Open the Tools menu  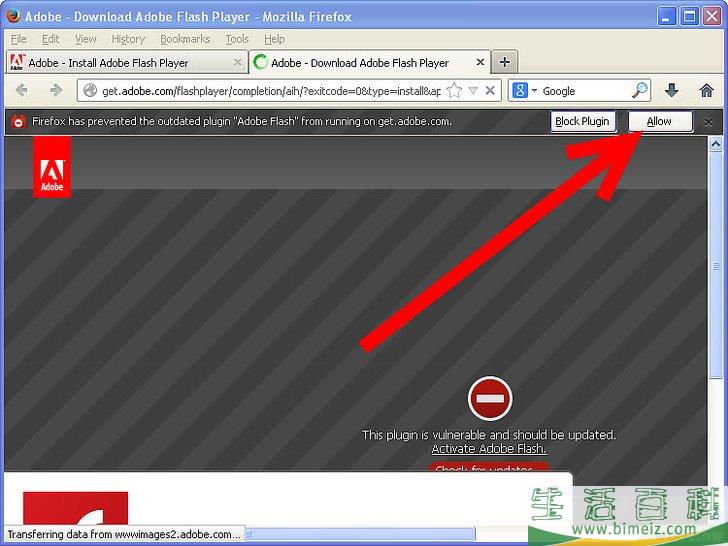click(x=237, y=39)
